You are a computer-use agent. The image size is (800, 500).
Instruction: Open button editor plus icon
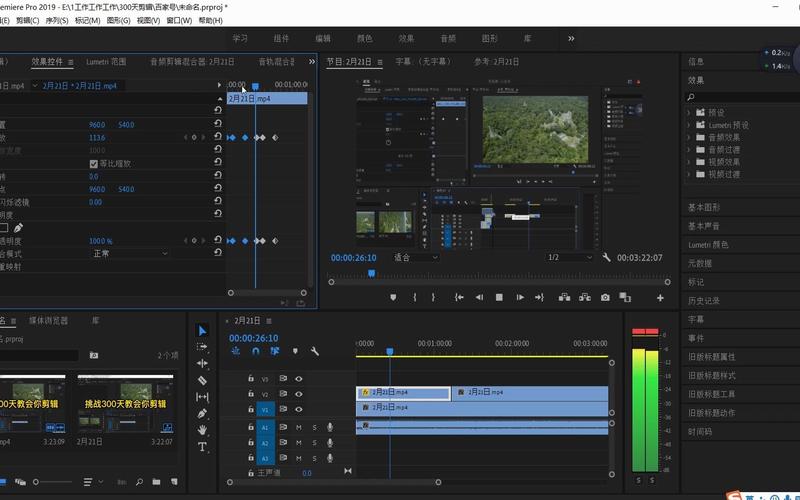(660, 298)
